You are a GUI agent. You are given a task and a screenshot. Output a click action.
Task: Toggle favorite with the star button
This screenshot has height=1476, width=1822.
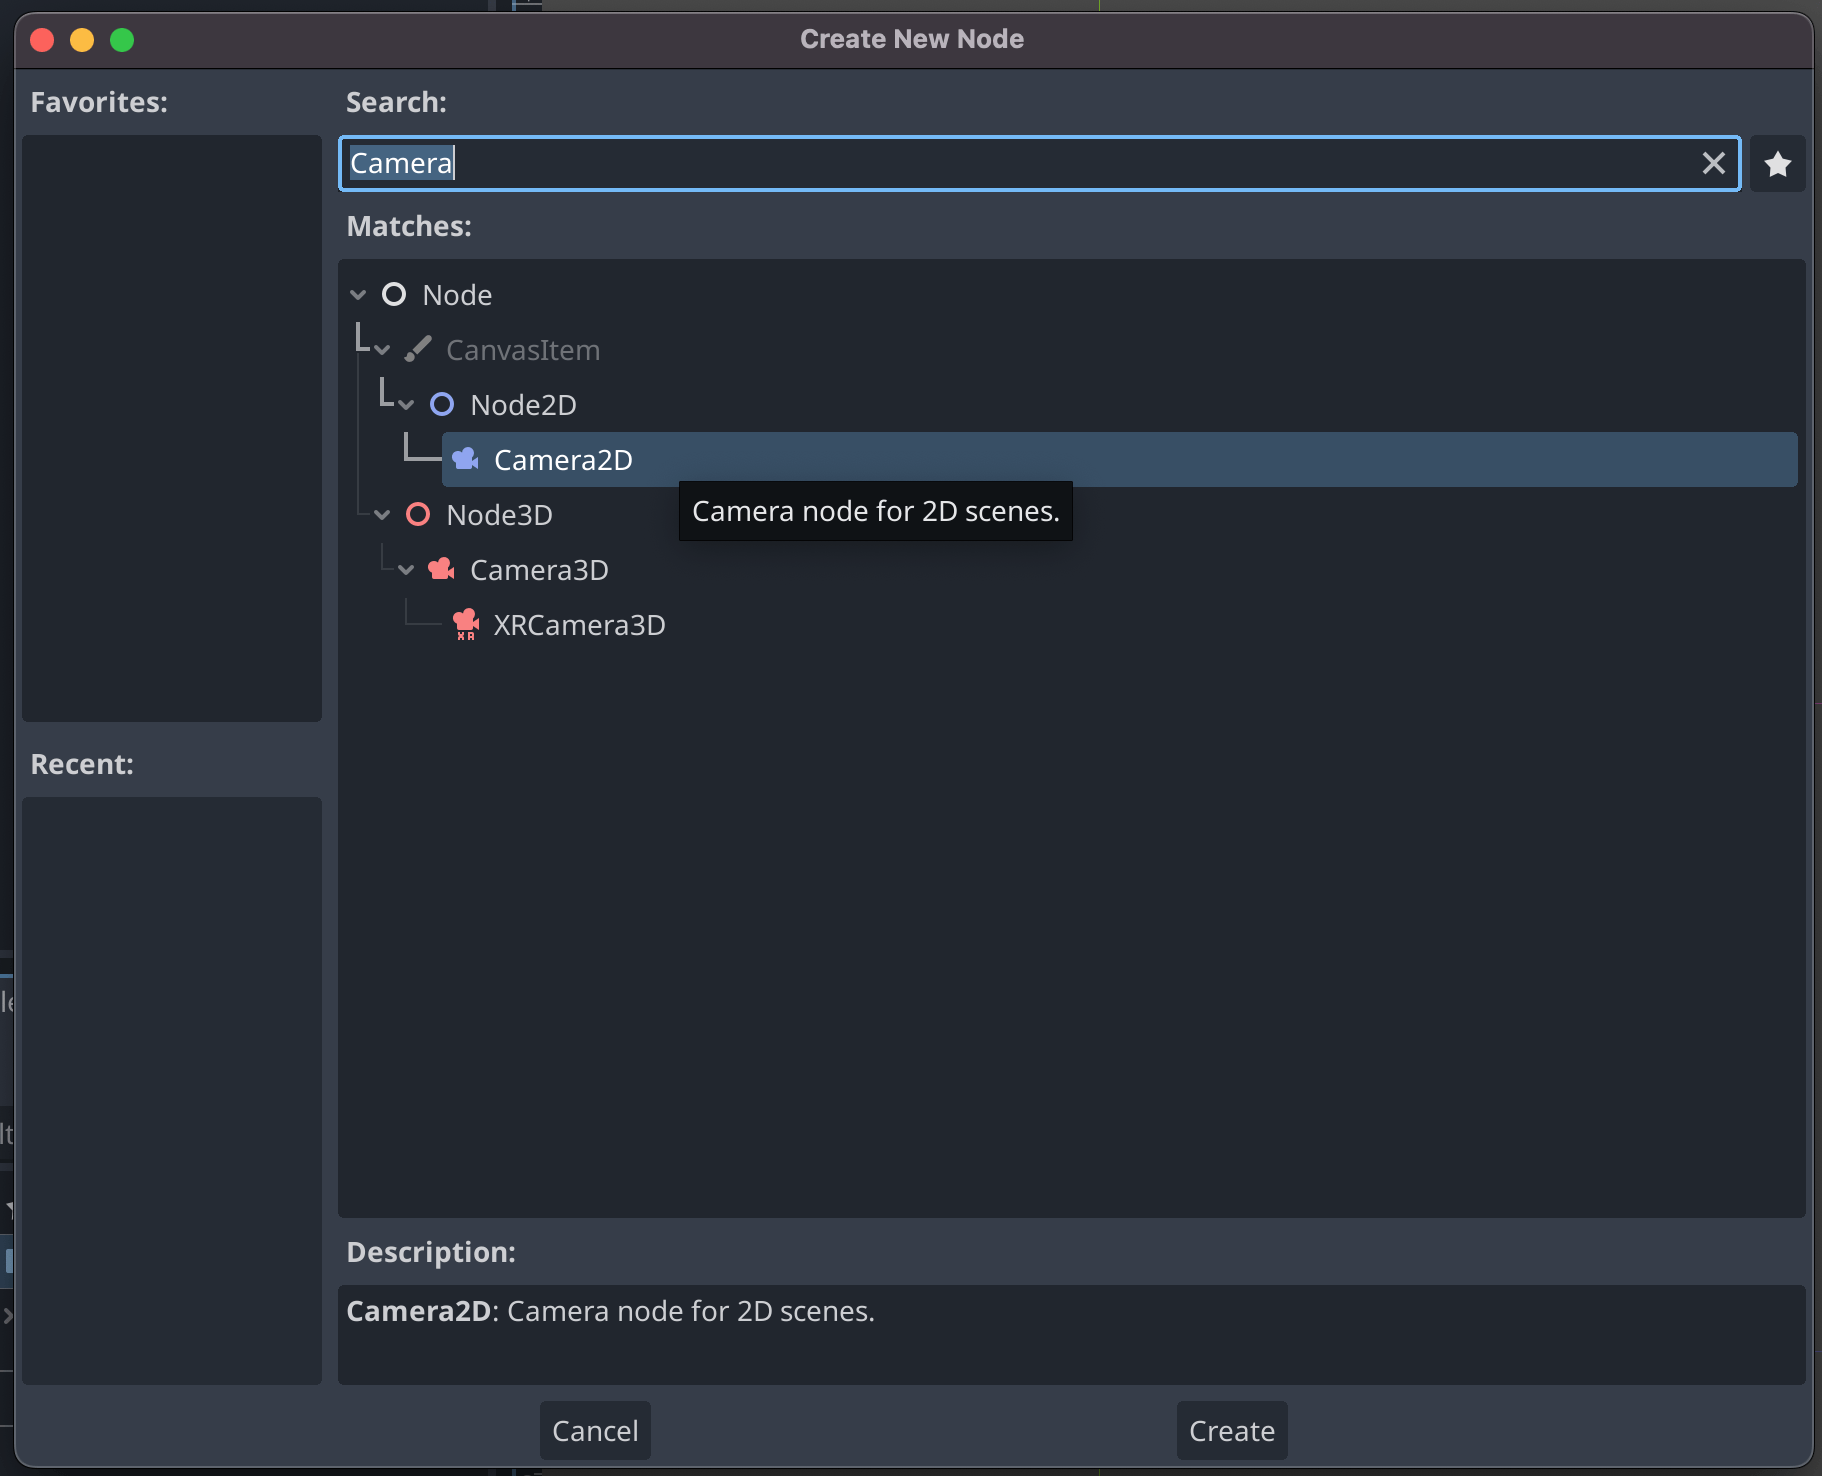pyautogui.click(x=1777, y=164)
